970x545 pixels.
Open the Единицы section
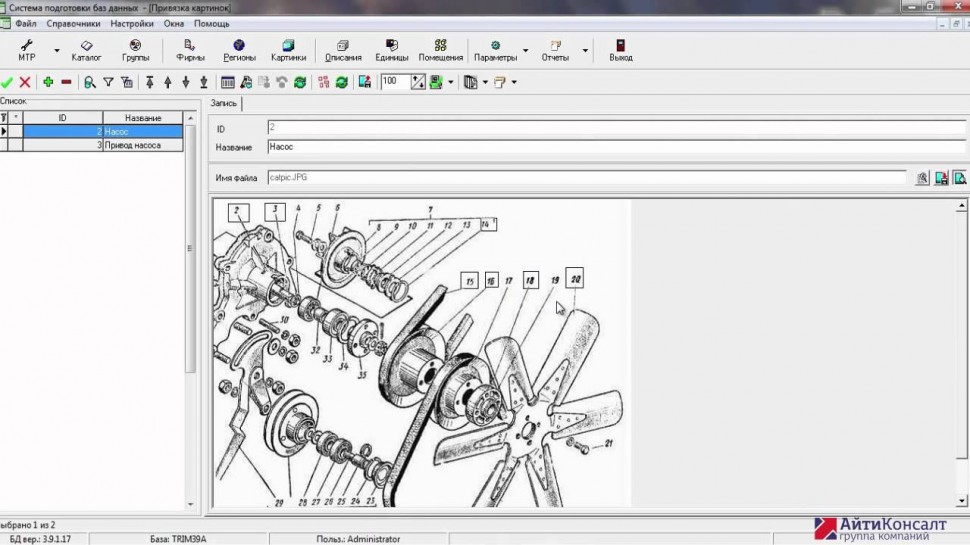click(391, 50)
